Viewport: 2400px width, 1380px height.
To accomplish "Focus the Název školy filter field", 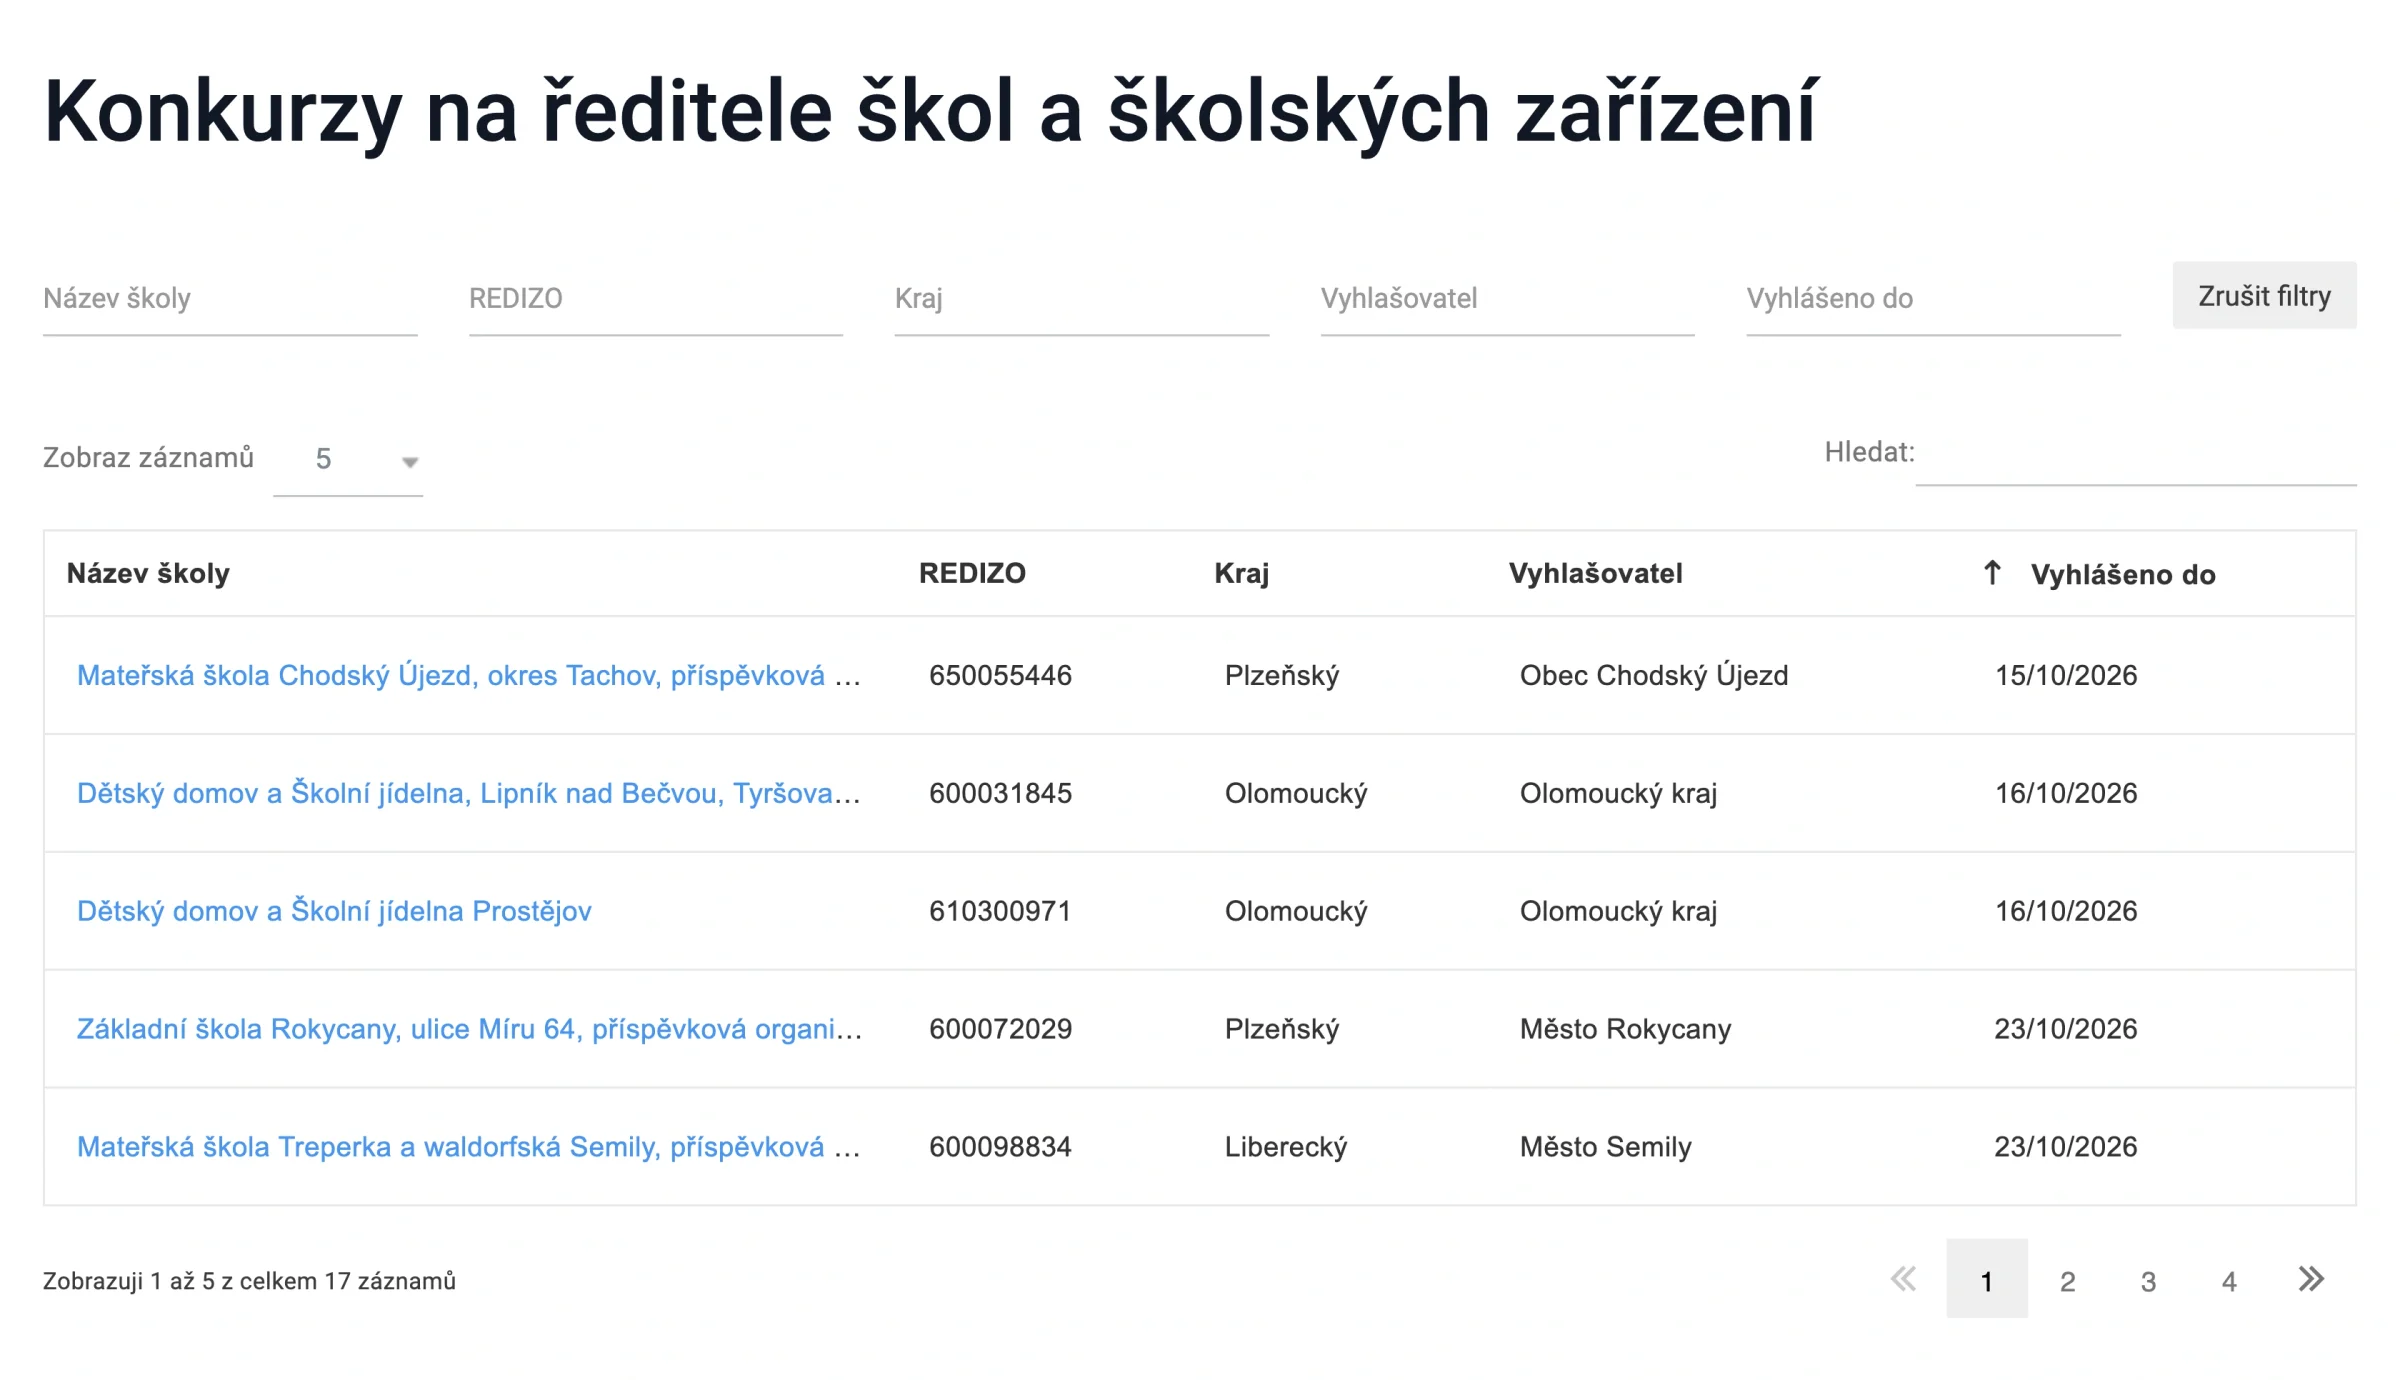I will click(230, 299).
